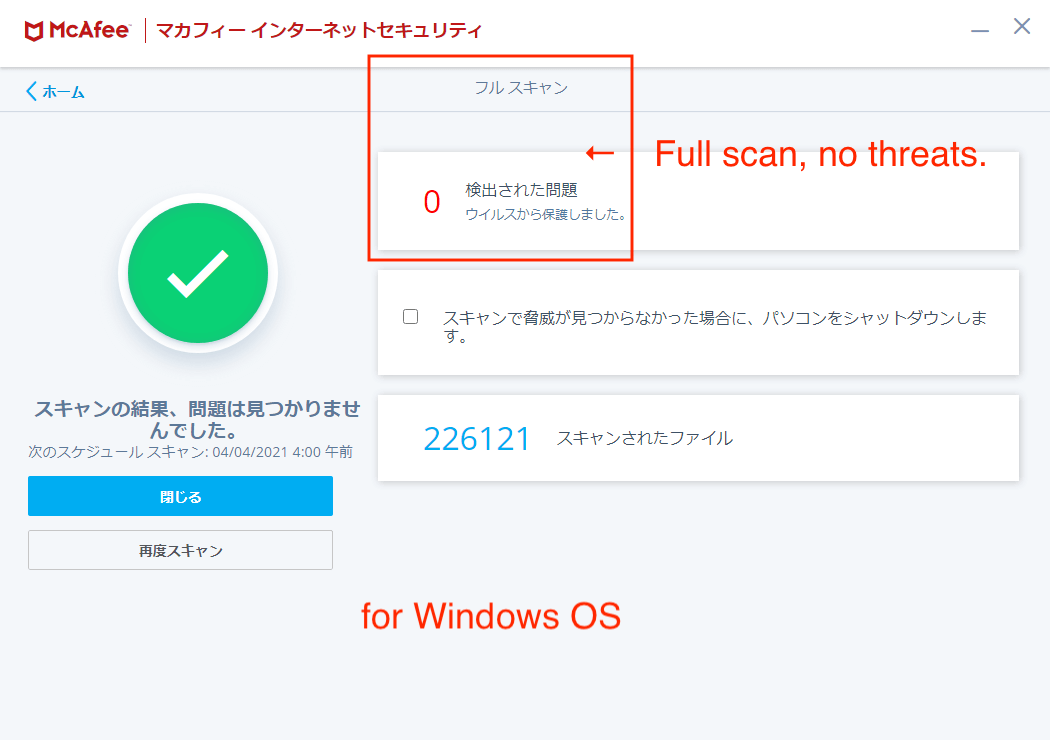
Task: Close the McAfee window with X
Action: tap(1021, 26)
